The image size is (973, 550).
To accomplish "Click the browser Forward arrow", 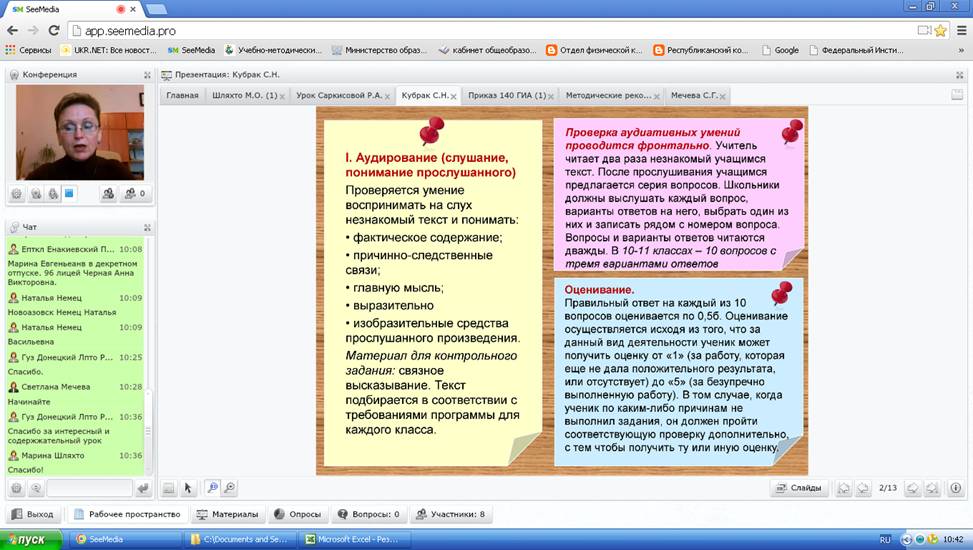I will [x=33, y=30].
